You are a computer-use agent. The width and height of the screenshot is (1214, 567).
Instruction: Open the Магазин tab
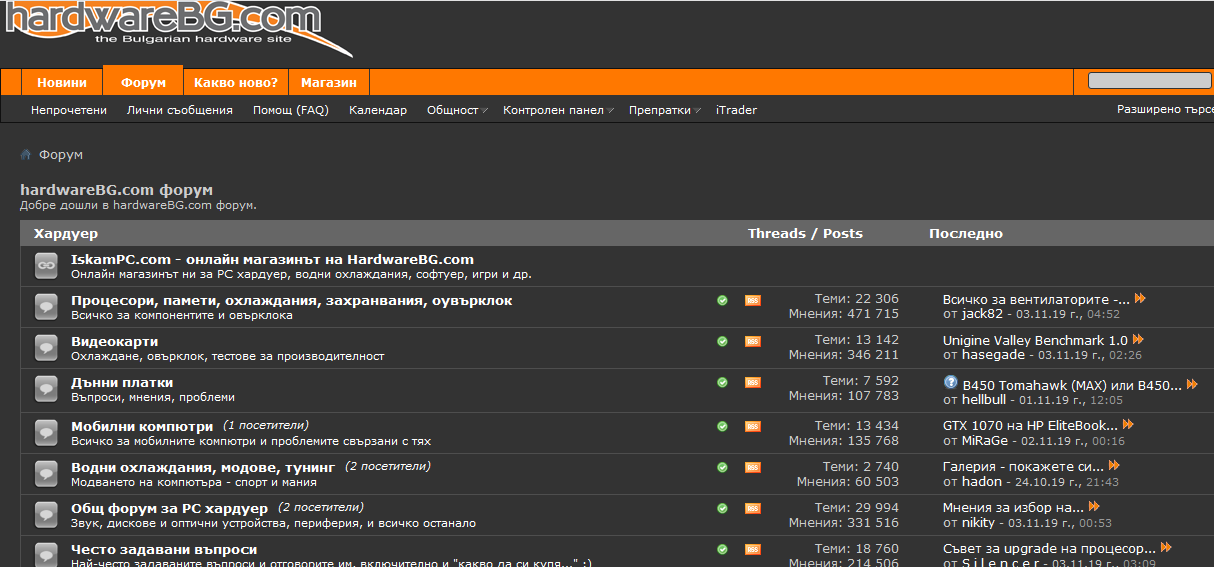329,83
